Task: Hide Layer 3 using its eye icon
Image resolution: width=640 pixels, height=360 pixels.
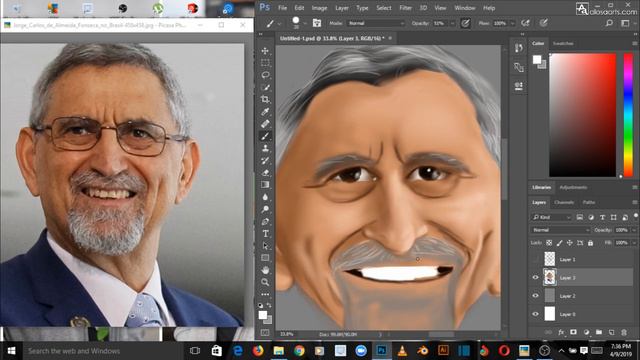Action: pyautogui.click(x=536, y=278)
